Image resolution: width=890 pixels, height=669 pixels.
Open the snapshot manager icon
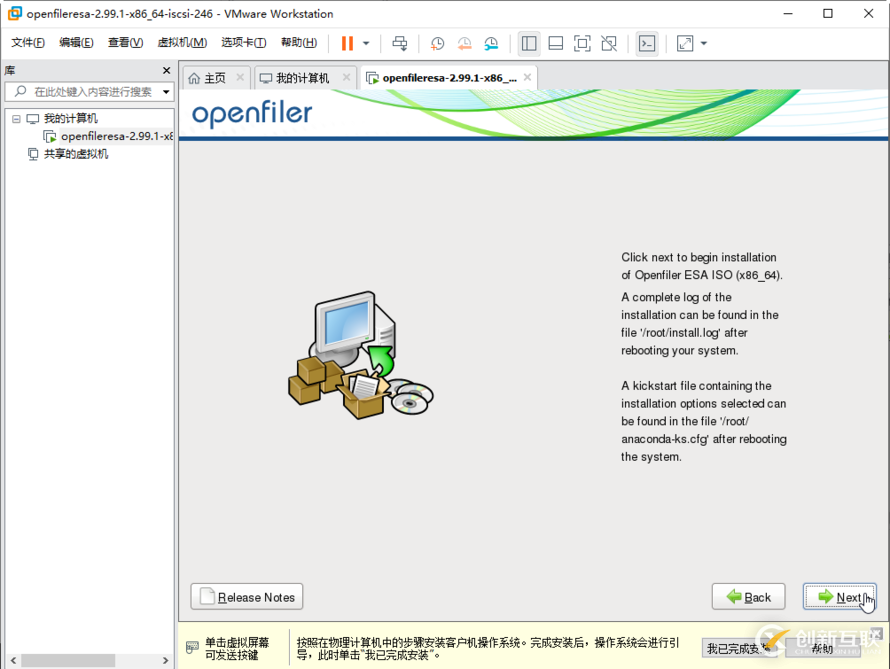click(x=491, y=43)
